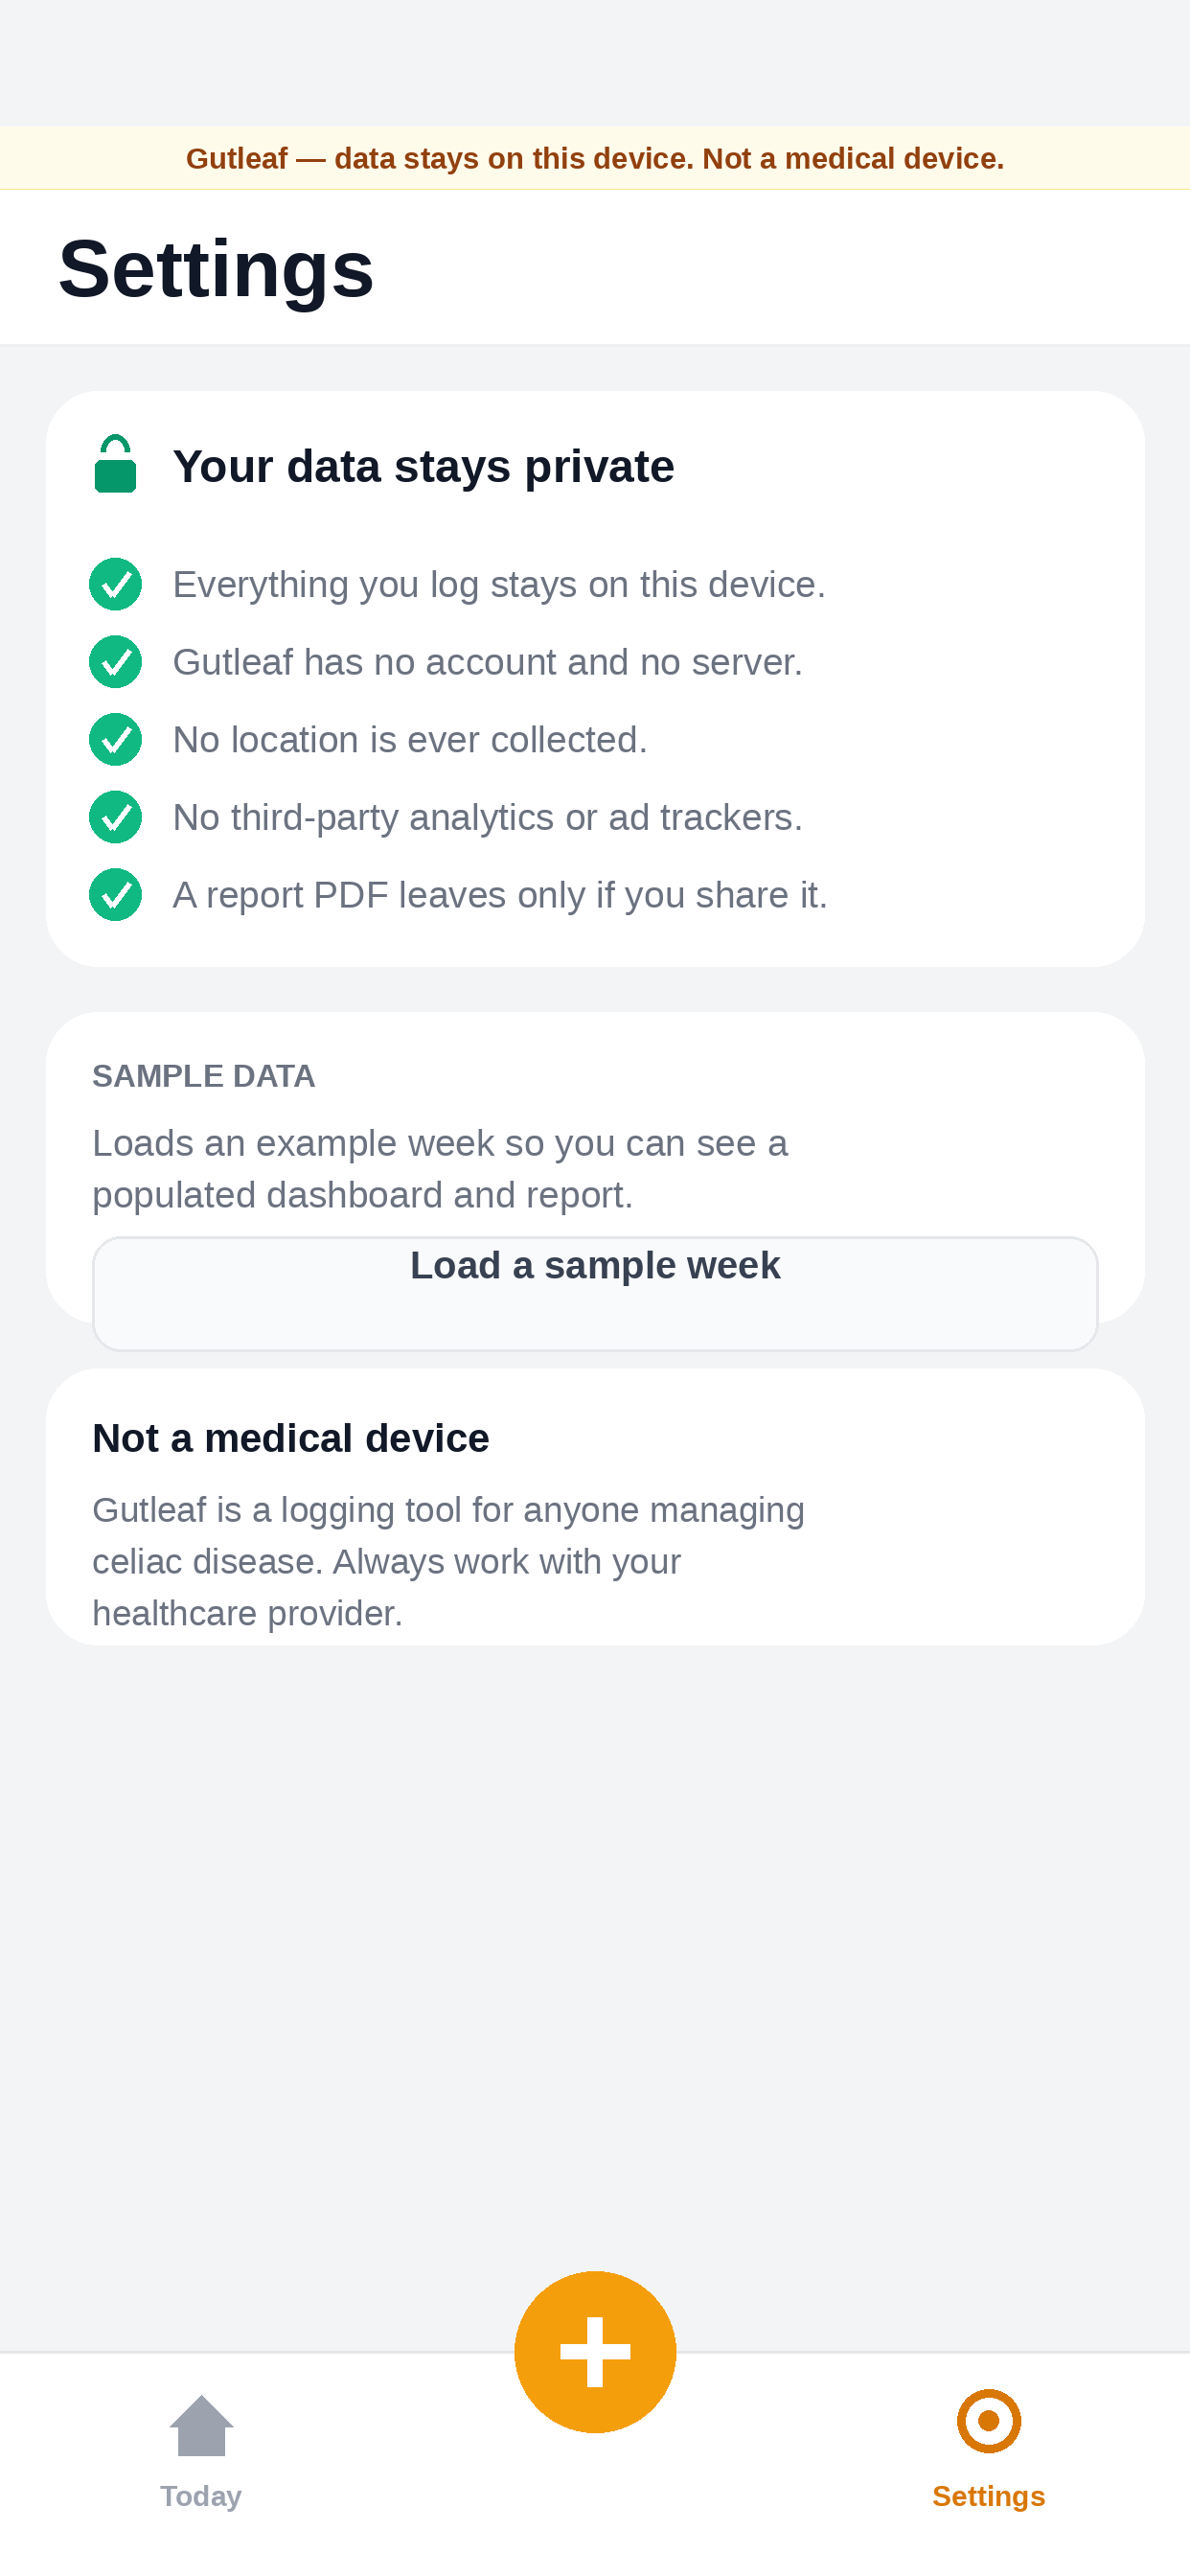Image resolution: width=1190 pixels, height=2576 pixels.
Task: Click the sample week description text
Action: coord(440,1169)
